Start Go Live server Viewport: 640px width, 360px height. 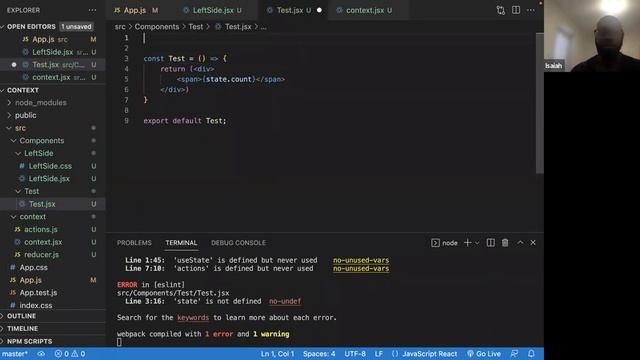tap(484, 354)
